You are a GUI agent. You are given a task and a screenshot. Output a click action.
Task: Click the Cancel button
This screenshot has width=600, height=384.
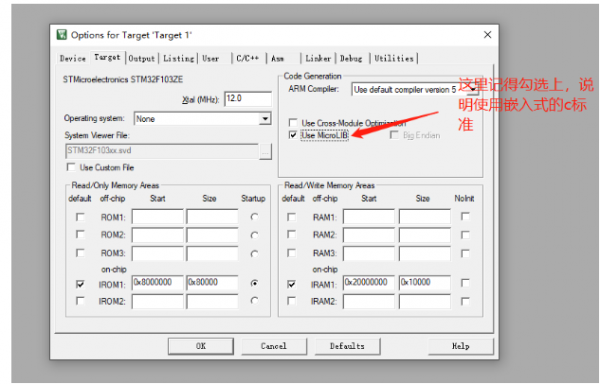point(274,346)
